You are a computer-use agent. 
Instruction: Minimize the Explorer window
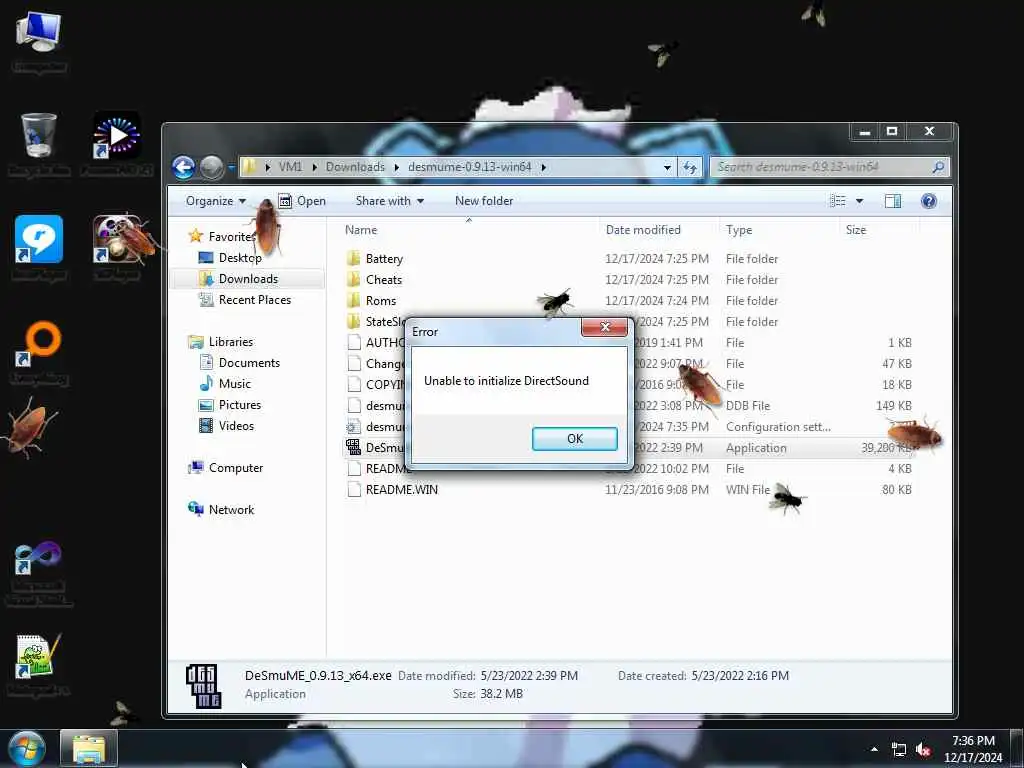coord(865,132)
